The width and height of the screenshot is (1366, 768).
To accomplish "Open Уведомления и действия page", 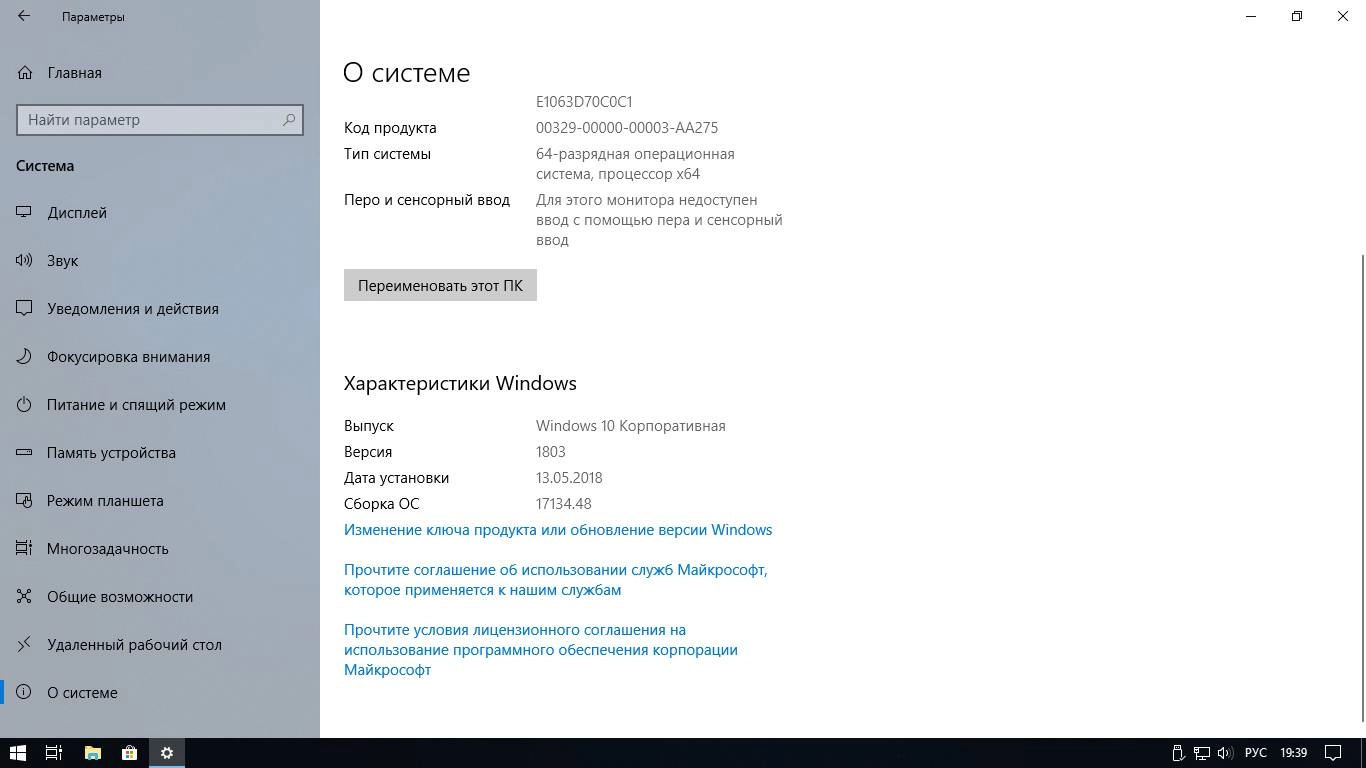I will click(160, 309).
